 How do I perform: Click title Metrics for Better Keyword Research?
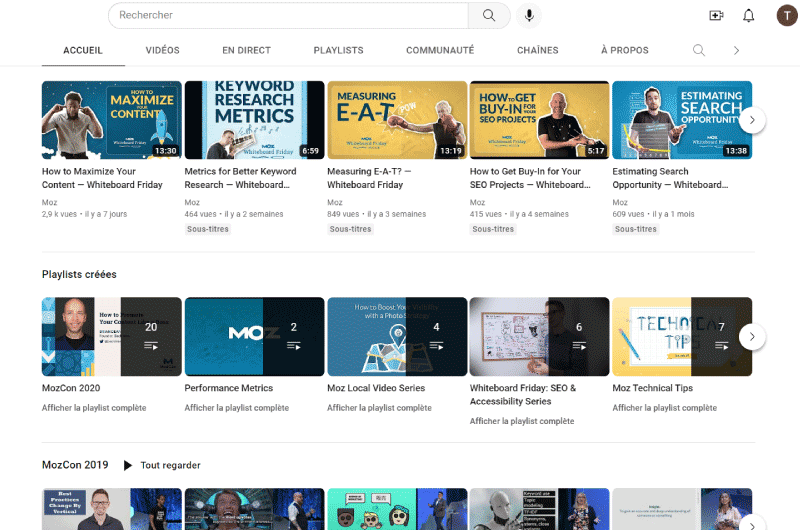pos(240,178)
